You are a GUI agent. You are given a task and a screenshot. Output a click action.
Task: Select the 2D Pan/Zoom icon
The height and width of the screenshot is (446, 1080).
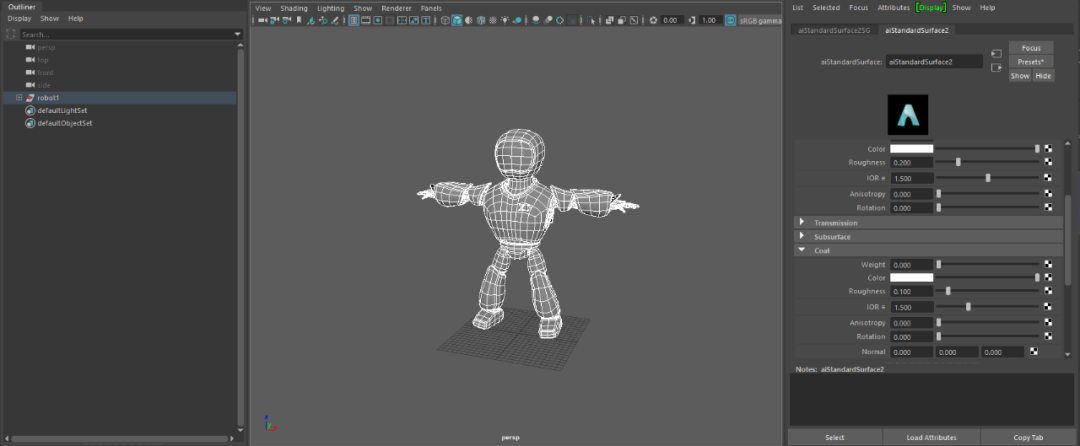(x=323, y=21)
